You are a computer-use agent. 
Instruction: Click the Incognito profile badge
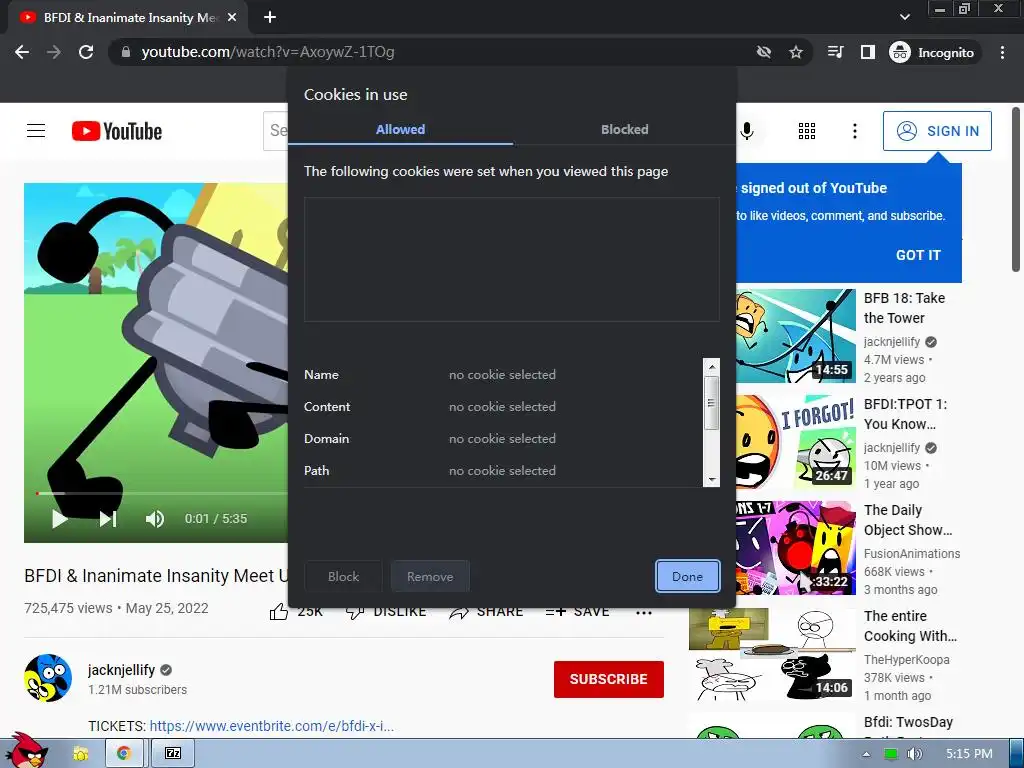932,52
